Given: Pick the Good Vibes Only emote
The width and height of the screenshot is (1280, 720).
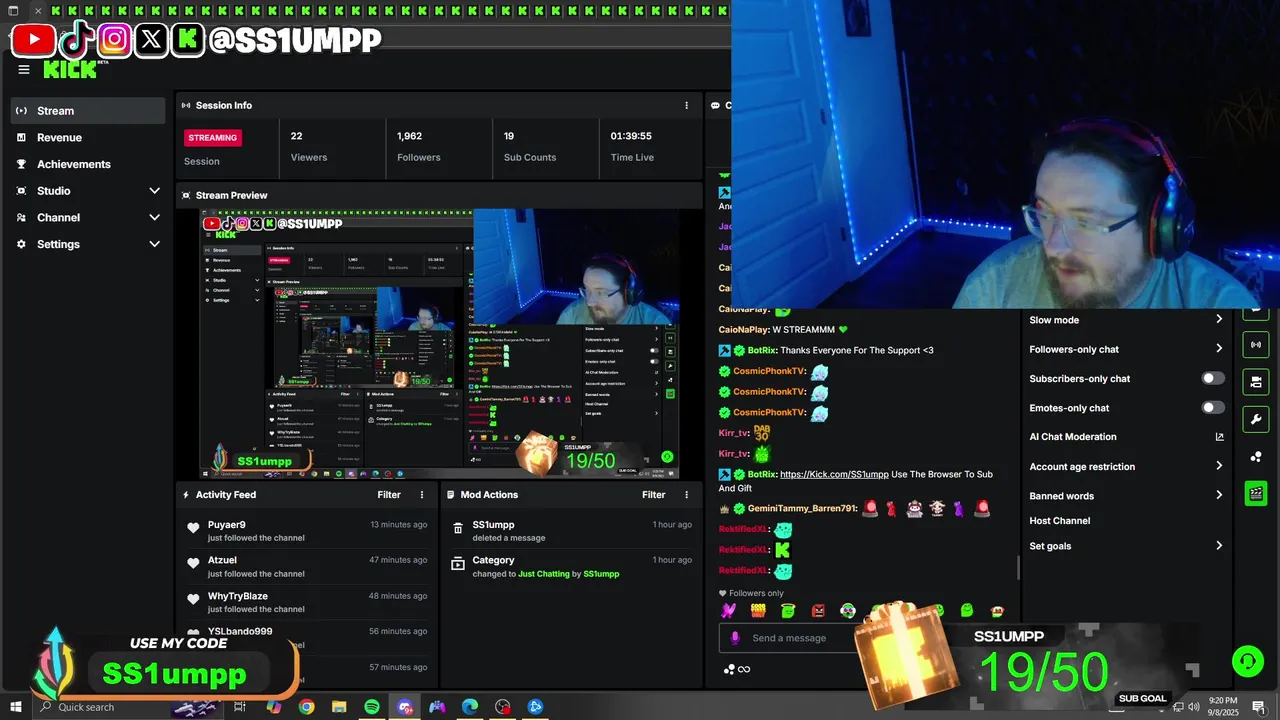Looking at the screenshot, I should [x=758, y=611].
